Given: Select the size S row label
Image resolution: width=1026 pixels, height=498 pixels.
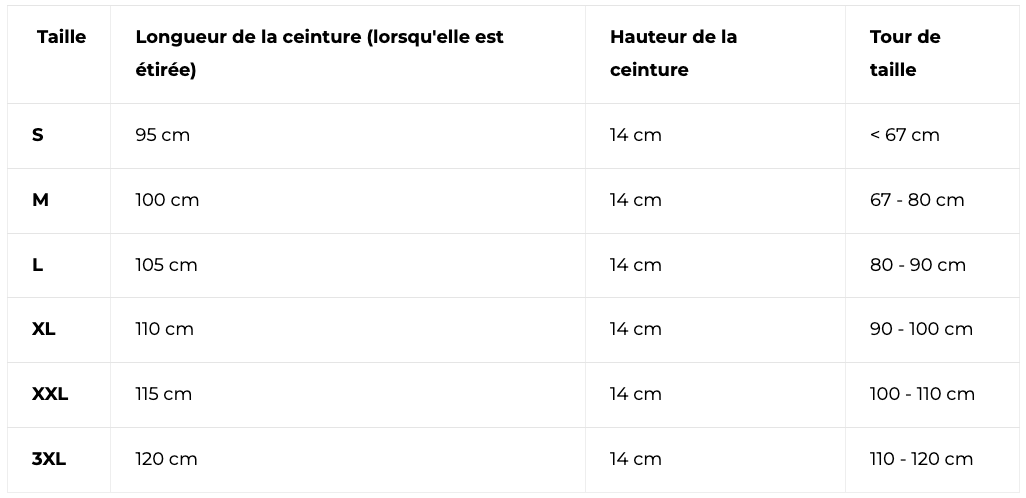Looking at the screenshot, I should 38,135.
